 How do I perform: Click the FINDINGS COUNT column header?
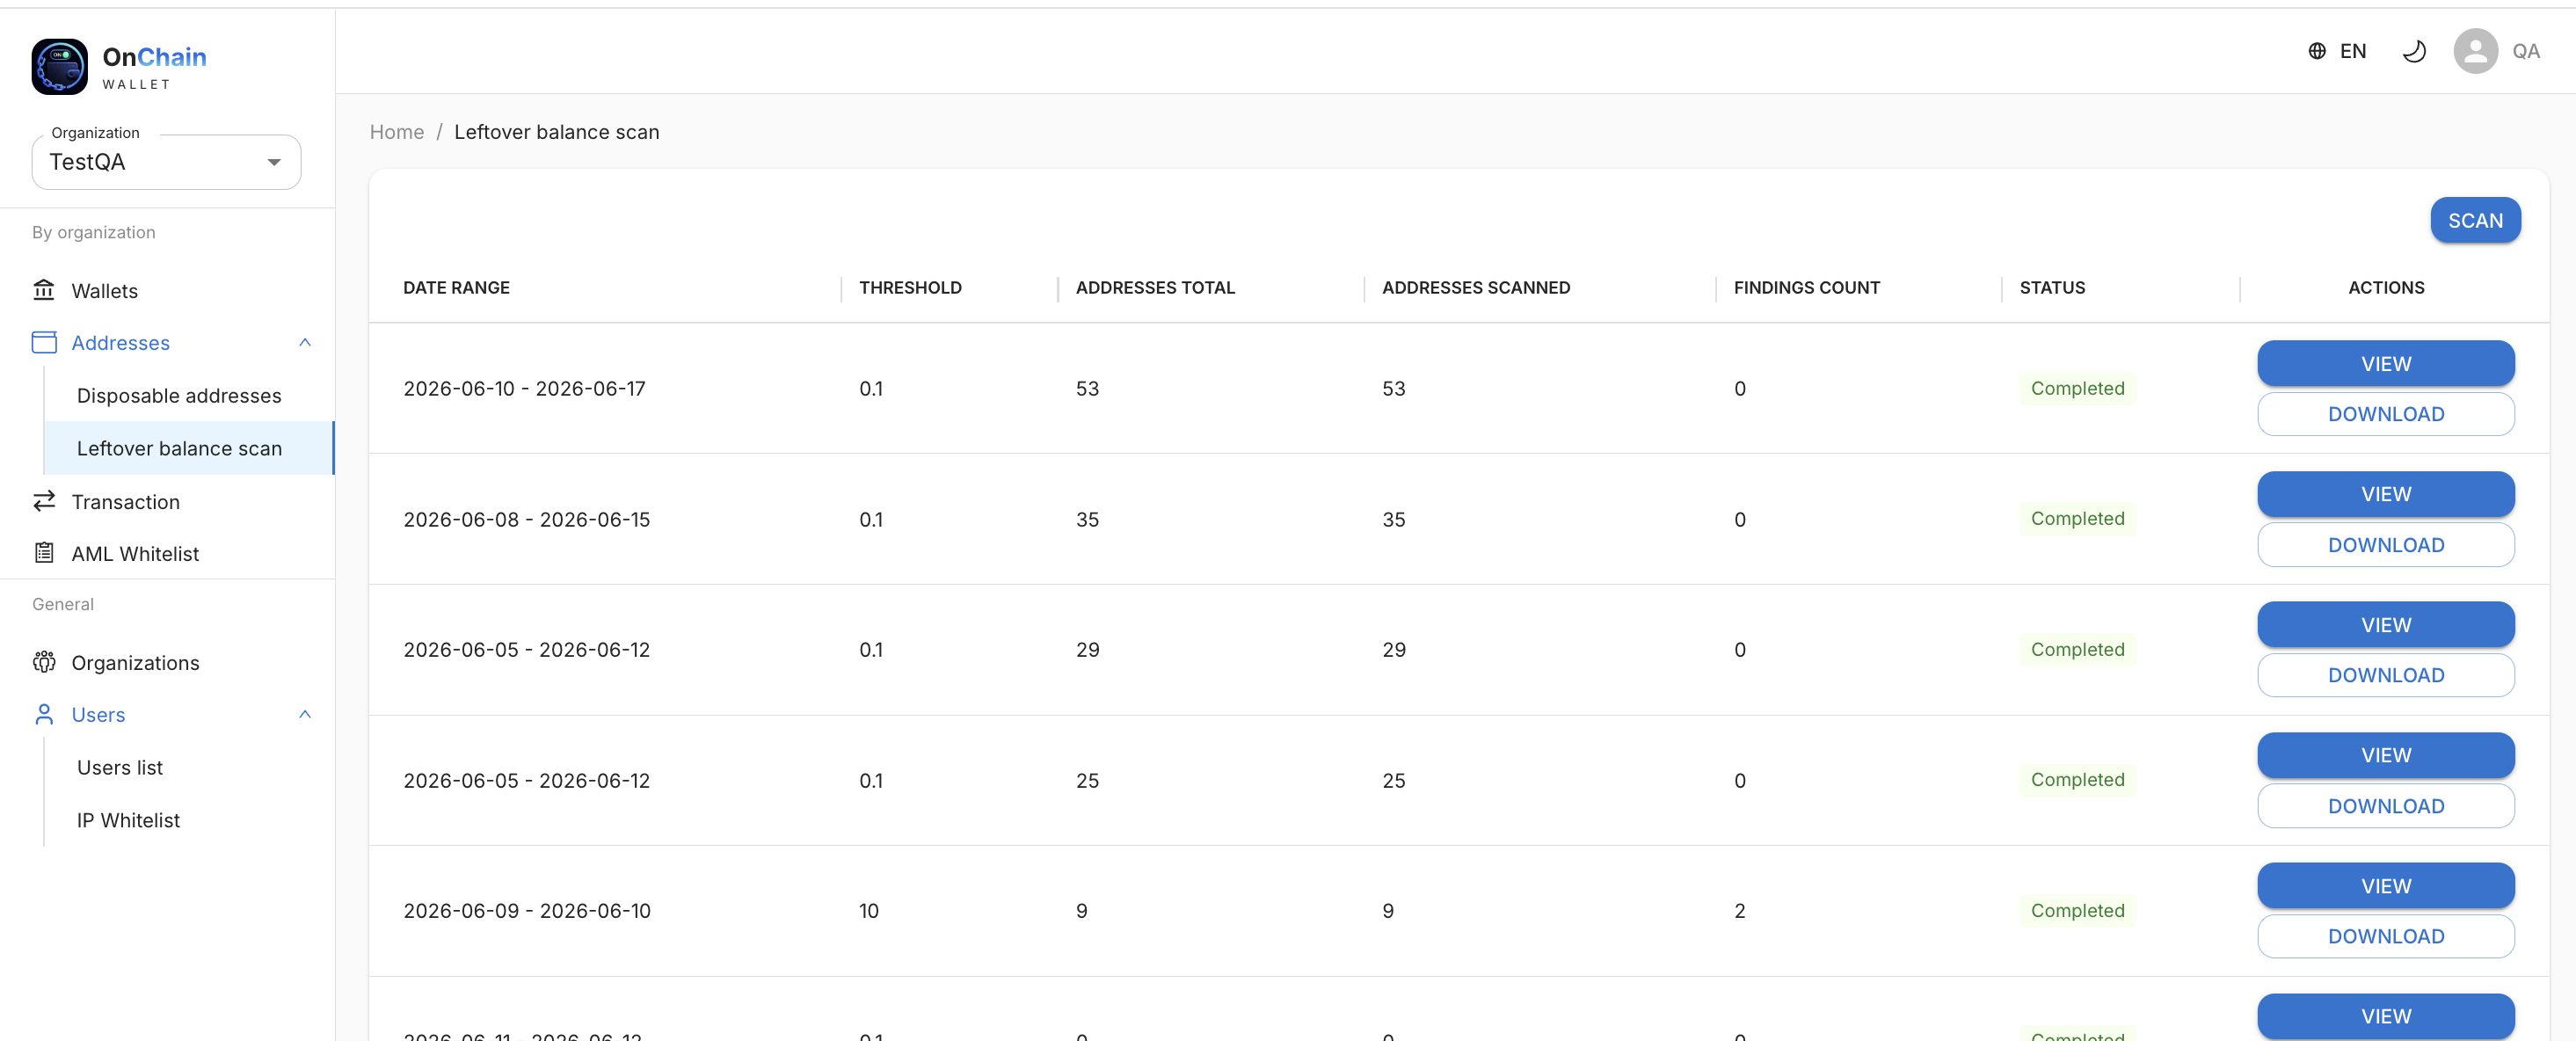[x=1806, y=287]
